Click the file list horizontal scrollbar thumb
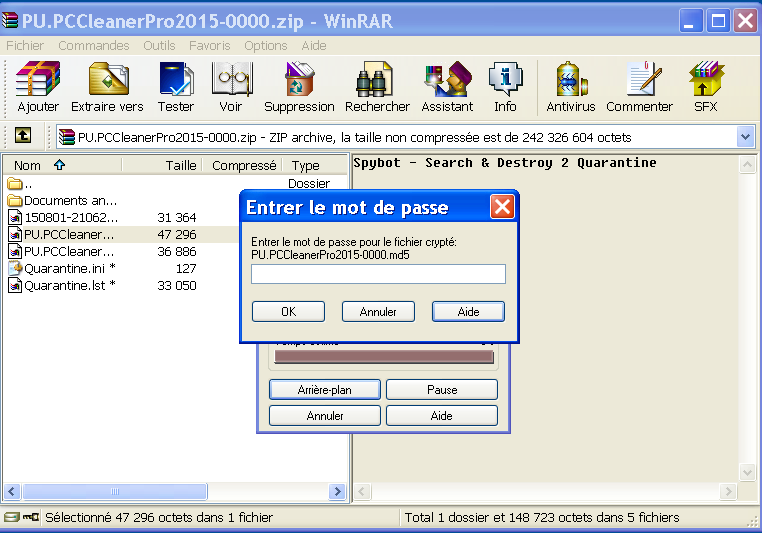 click(115, 491)
